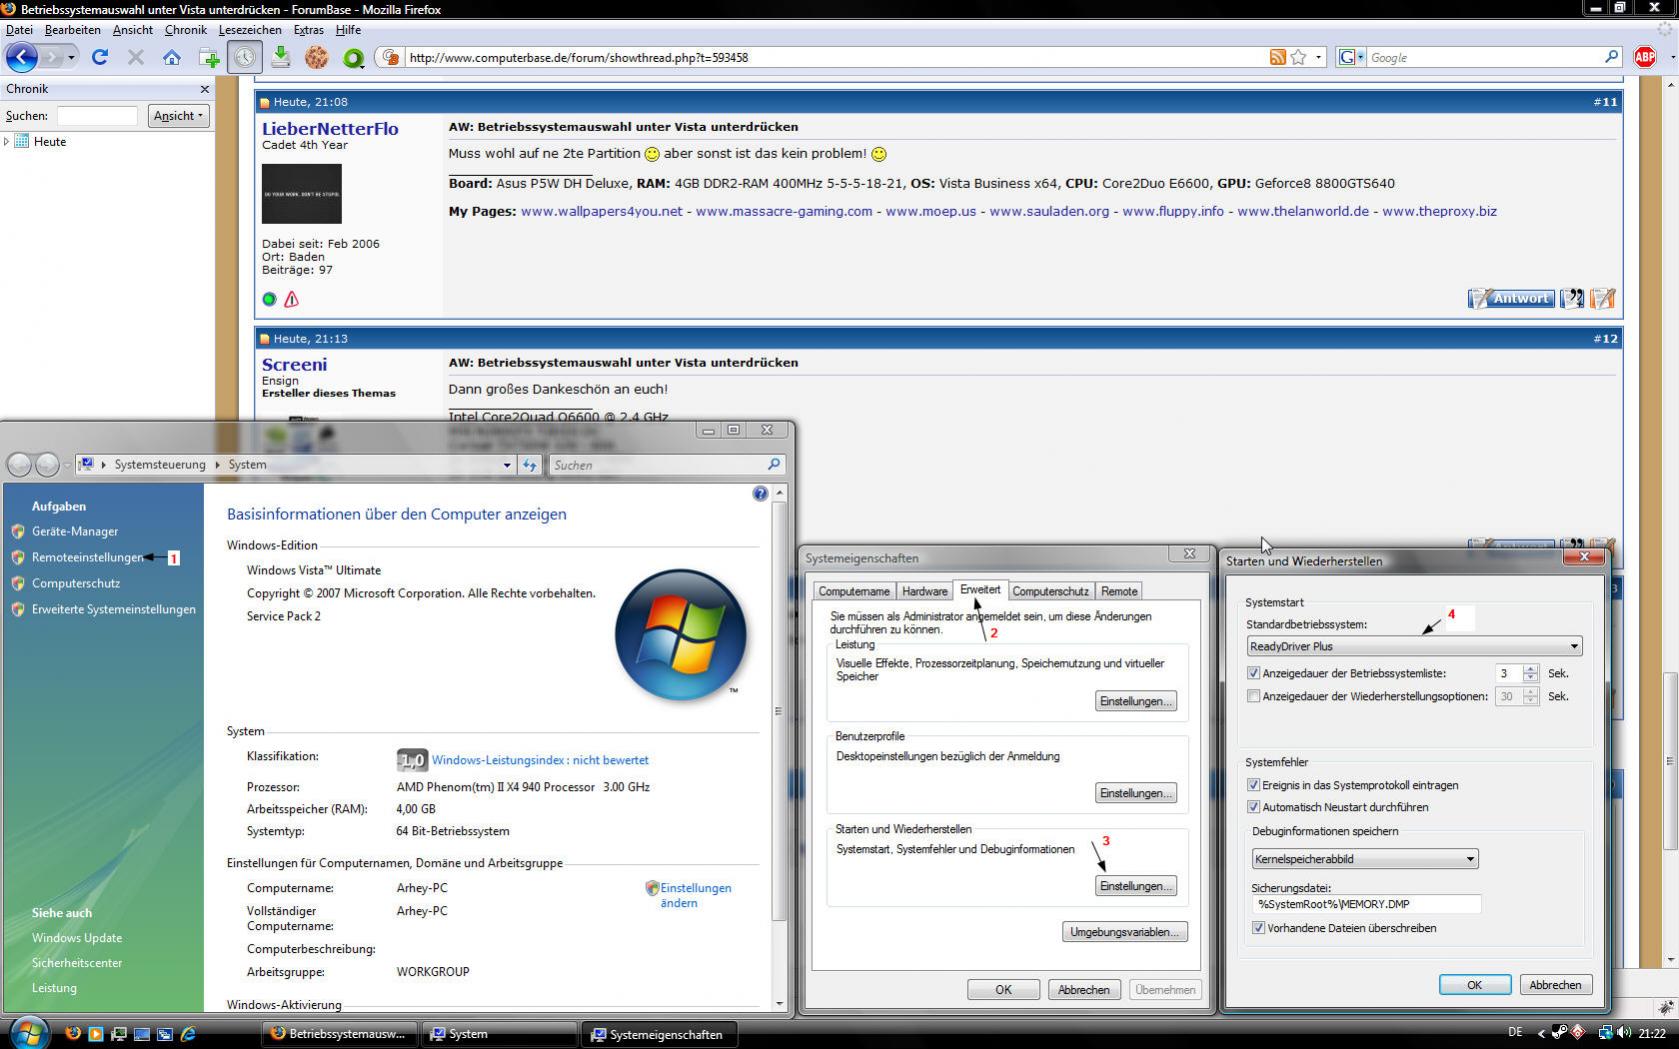Open the Windows Start orb
The height and width of the screenshot is (1049, 1679).
(x=29, y=1032)
